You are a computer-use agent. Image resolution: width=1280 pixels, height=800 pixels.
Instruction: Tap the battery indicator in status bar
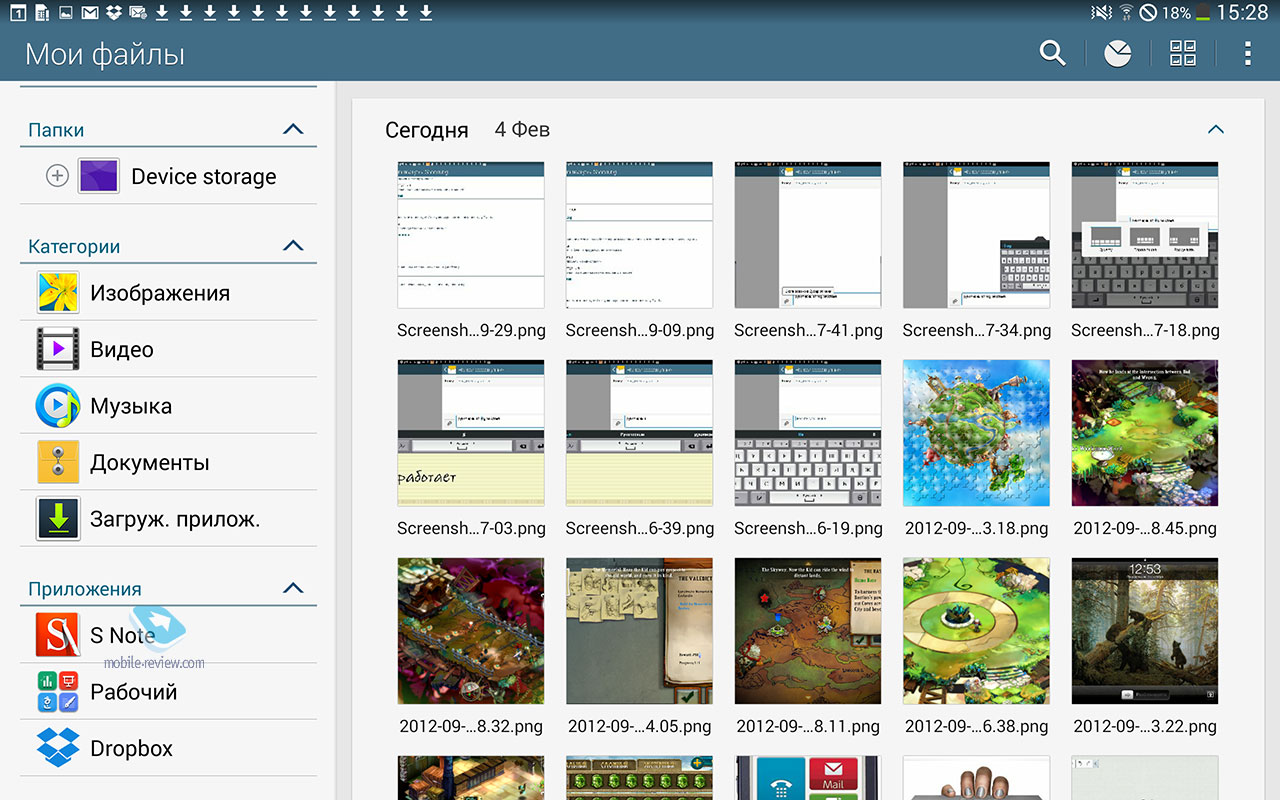tap(1202, 13)
